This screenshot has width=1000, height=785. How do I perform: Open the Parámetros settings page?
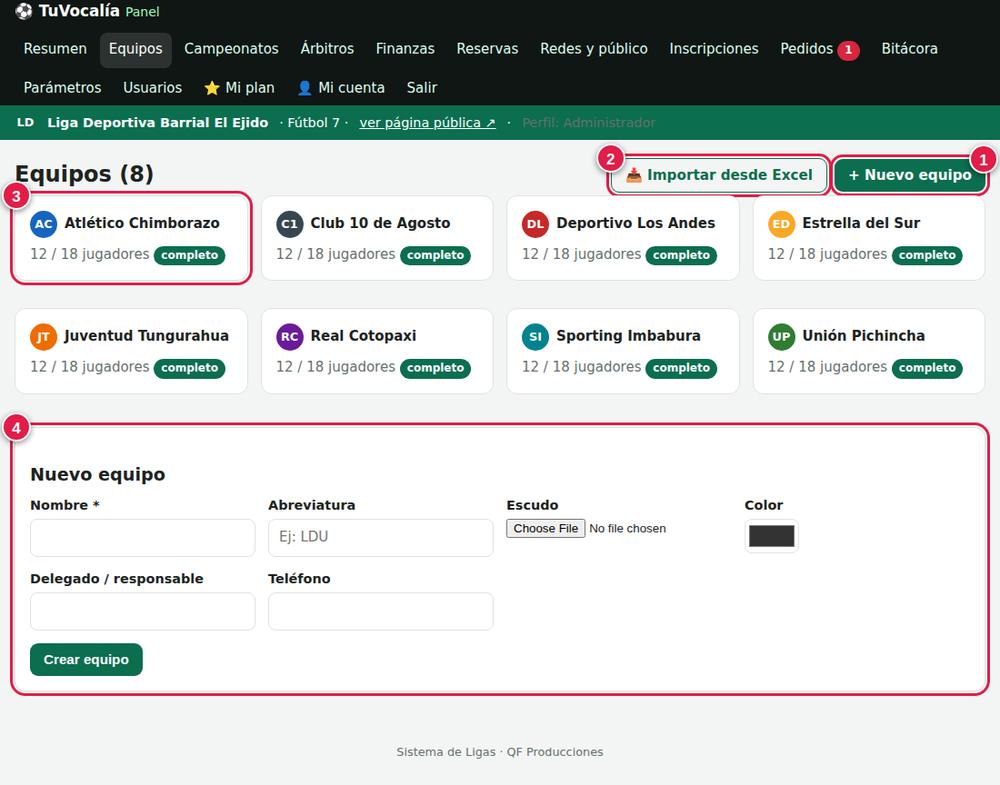62,88
